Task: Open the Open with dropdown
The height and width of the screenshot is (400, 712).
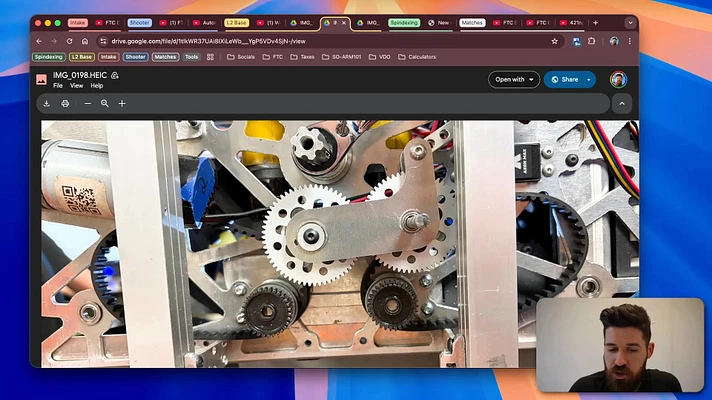Action: [x=514, y=79]
